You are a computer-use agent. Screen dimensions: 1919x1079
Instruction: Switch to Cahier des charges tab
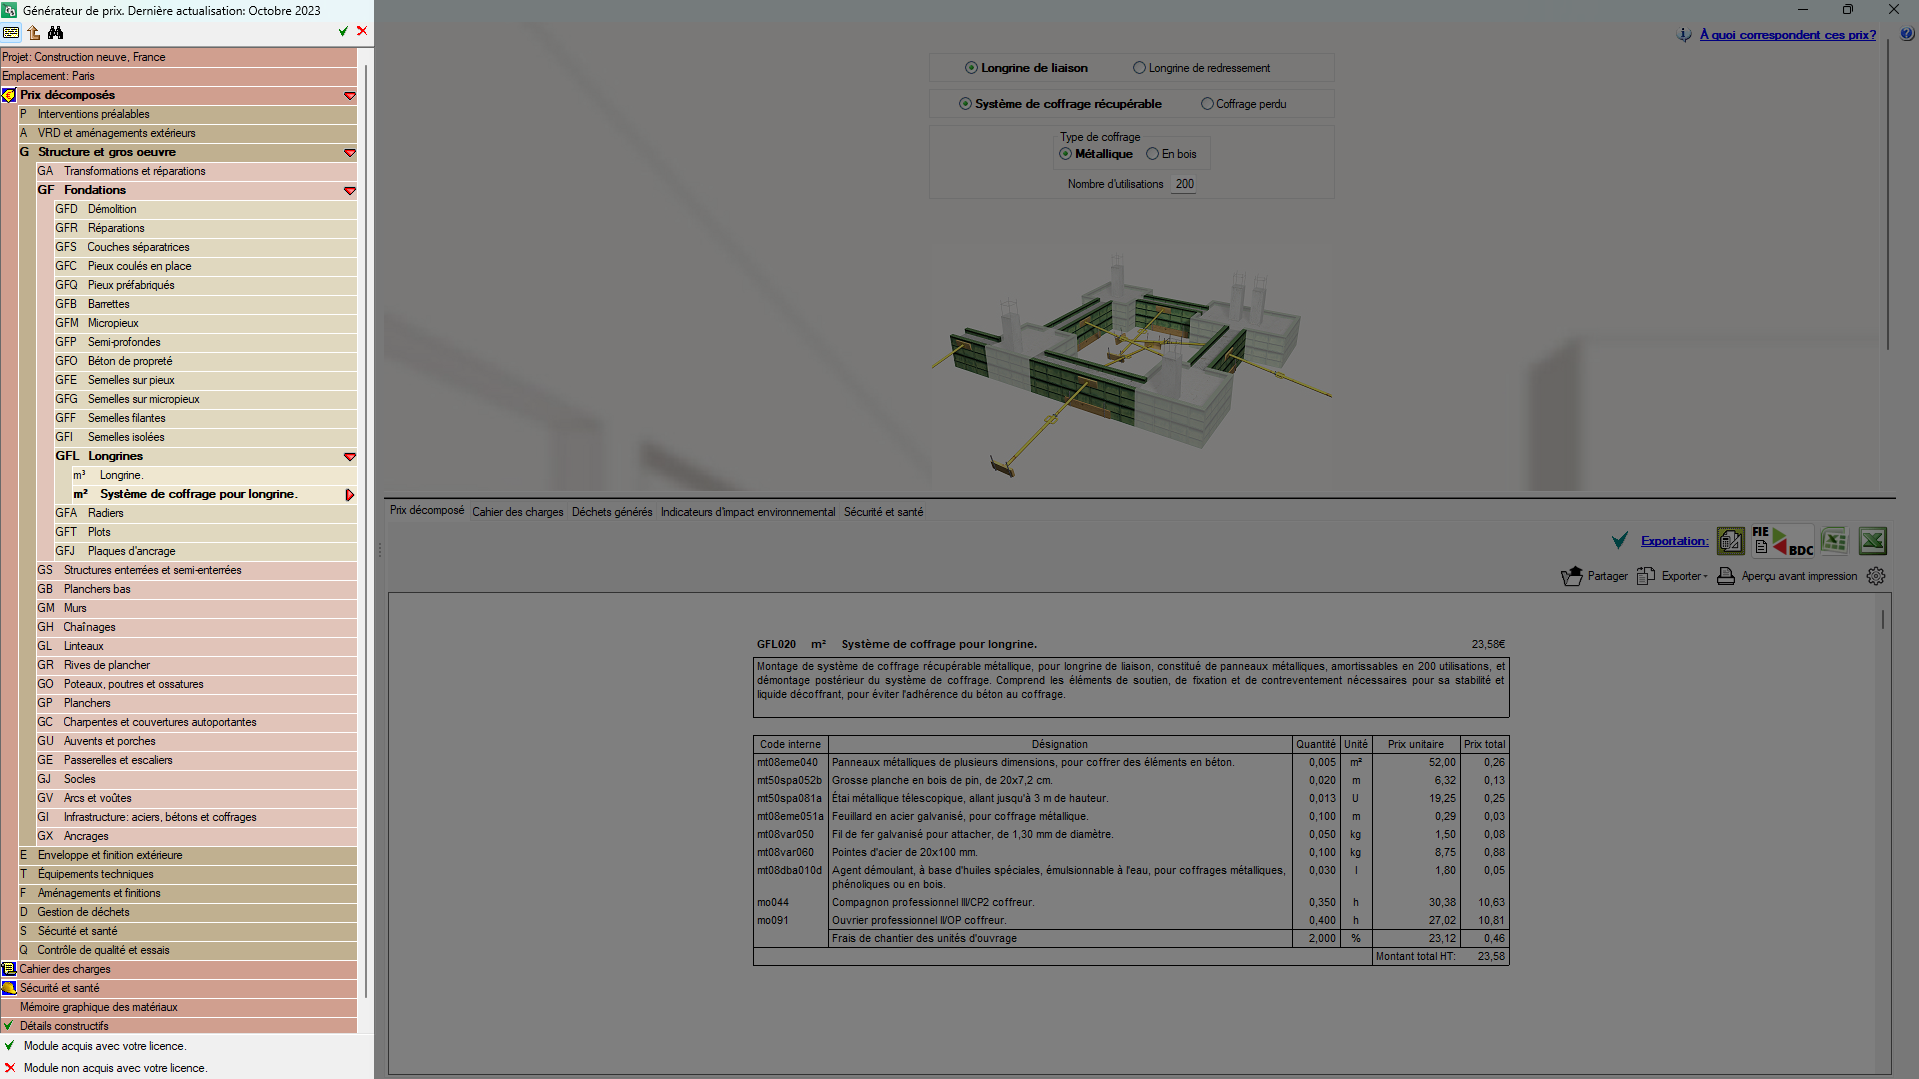tap(518, 512)
